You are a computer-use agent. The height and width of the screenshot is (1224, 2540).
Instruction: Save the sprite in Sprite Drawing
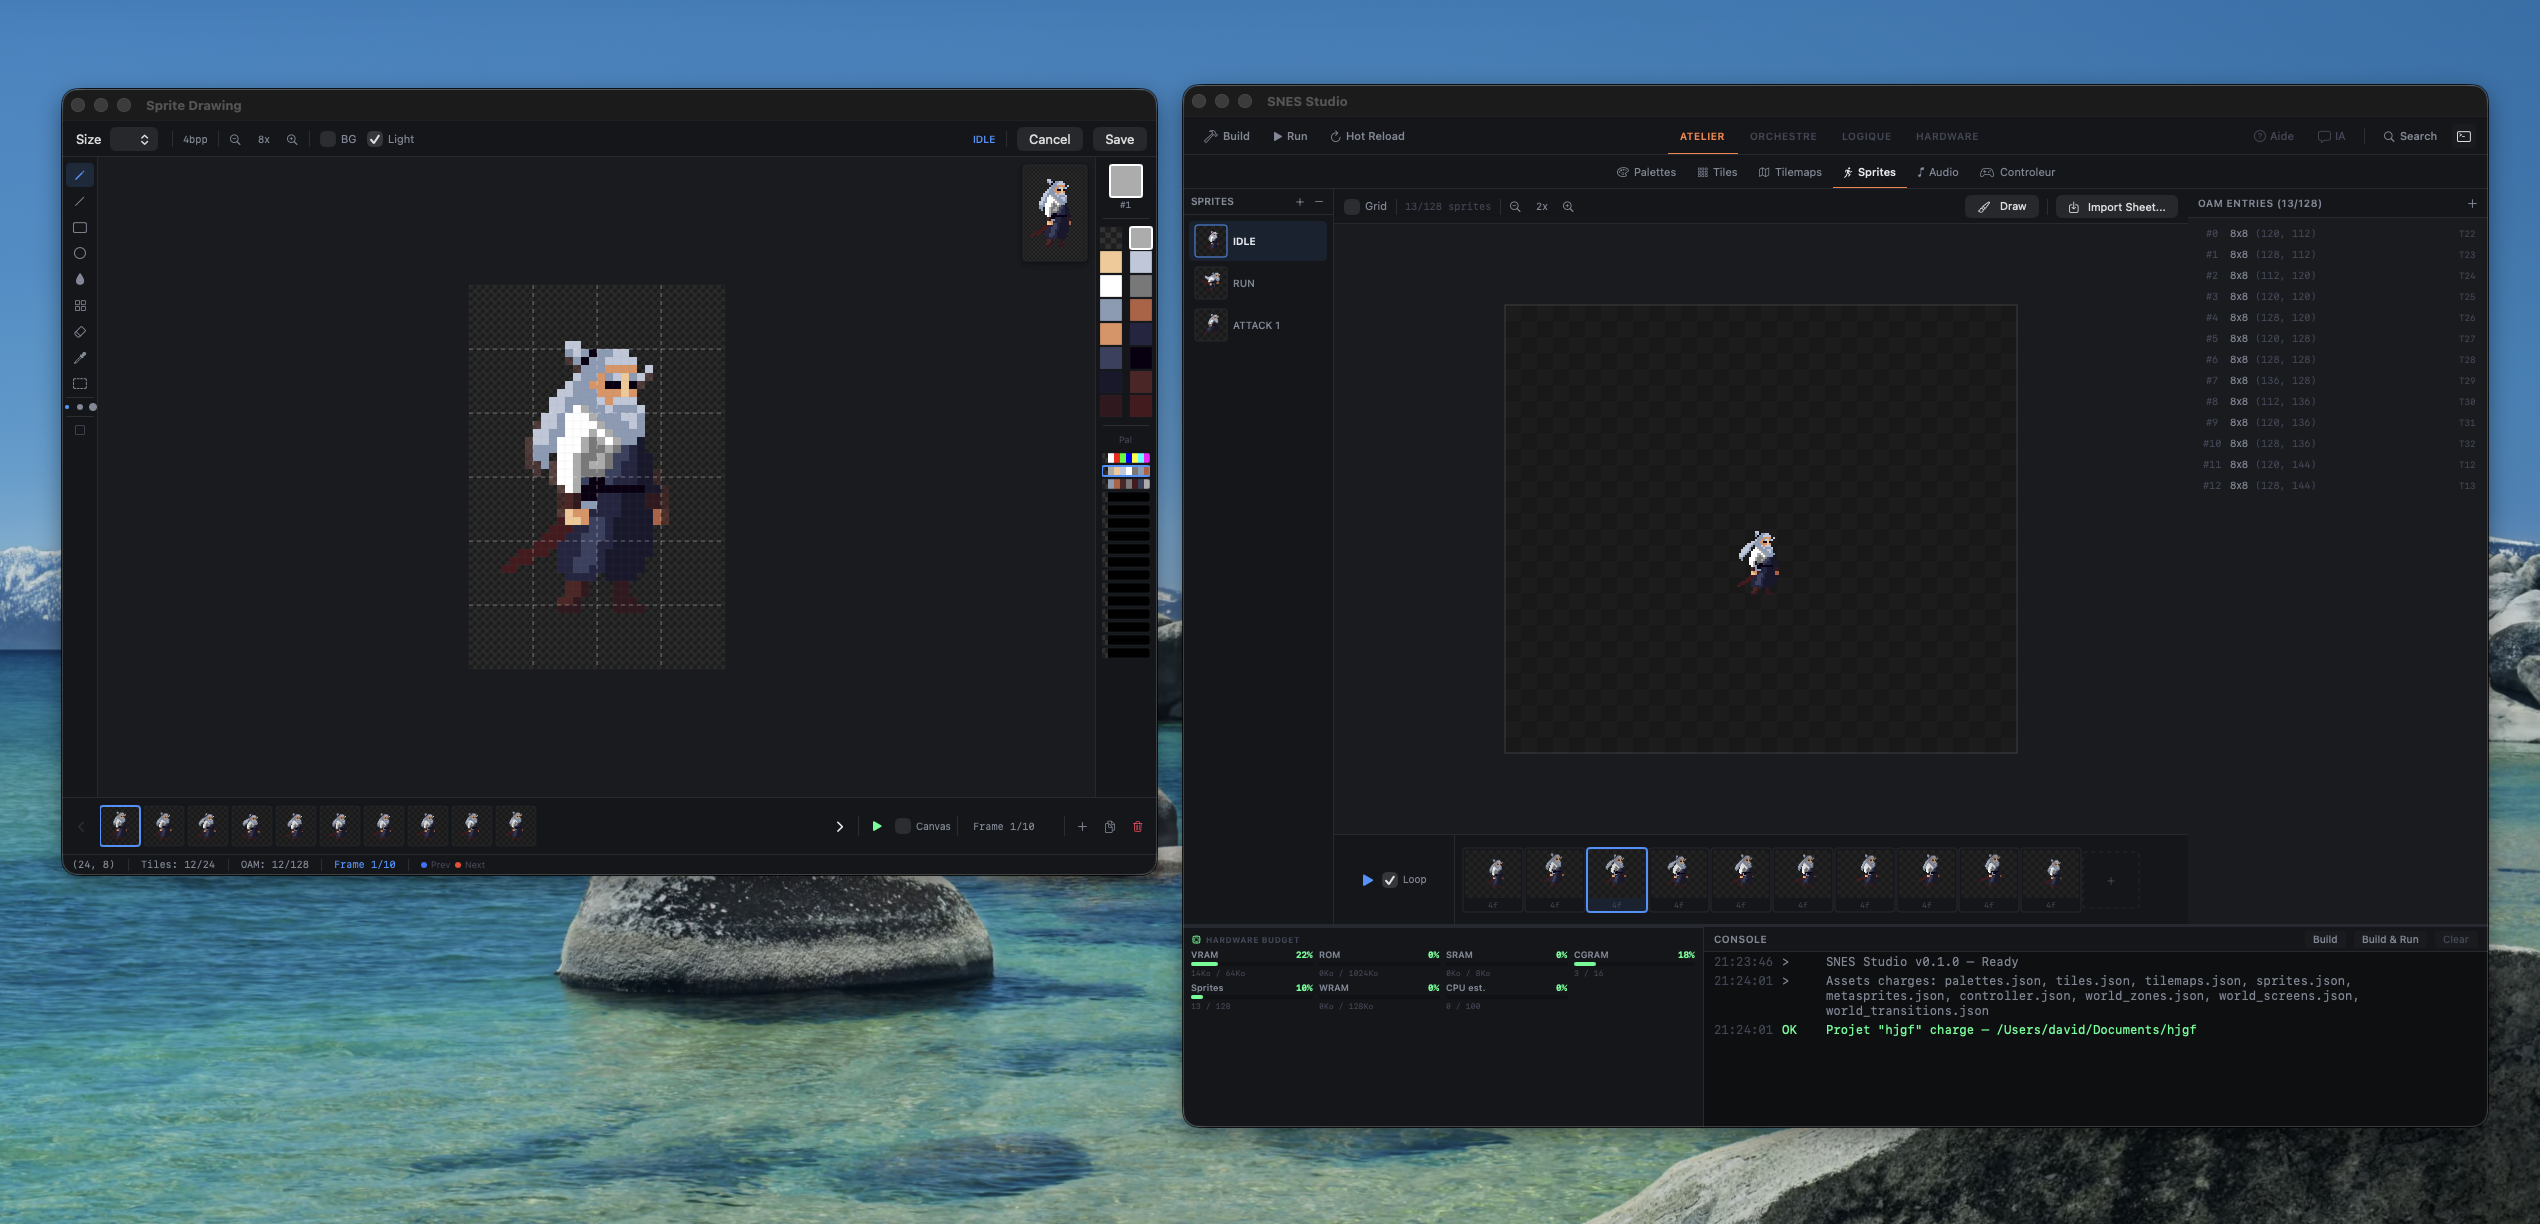pyautogui.click(x=1119, y=139)
